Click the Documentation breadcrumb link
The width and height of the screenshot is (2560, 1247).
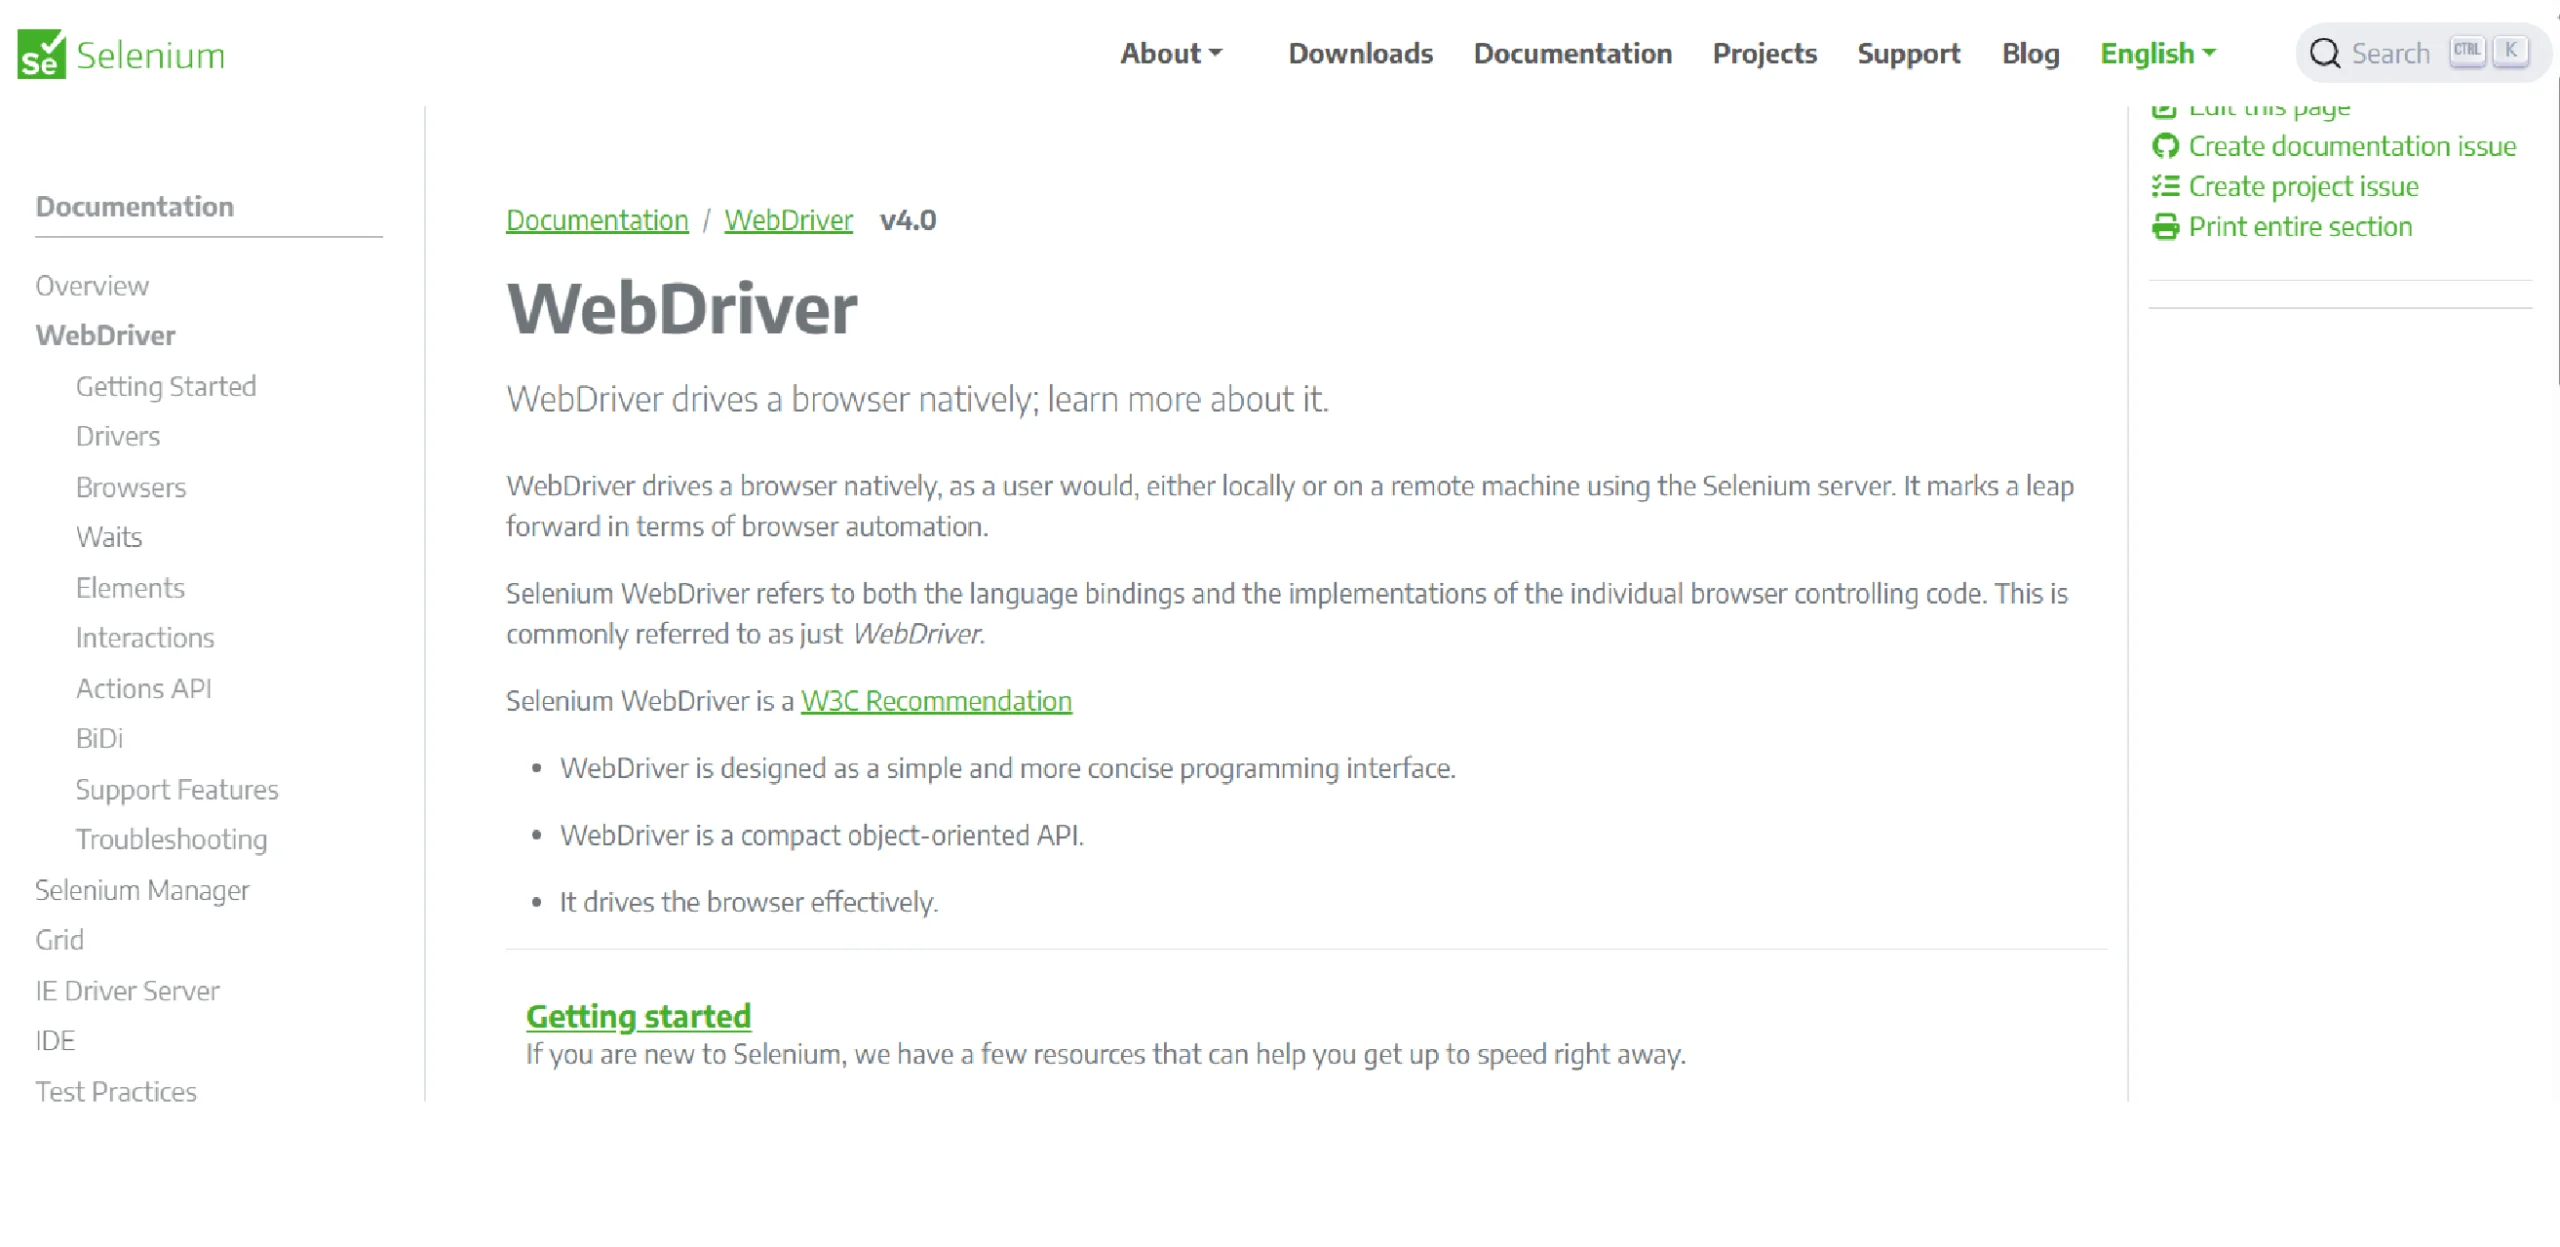[597, 220]
